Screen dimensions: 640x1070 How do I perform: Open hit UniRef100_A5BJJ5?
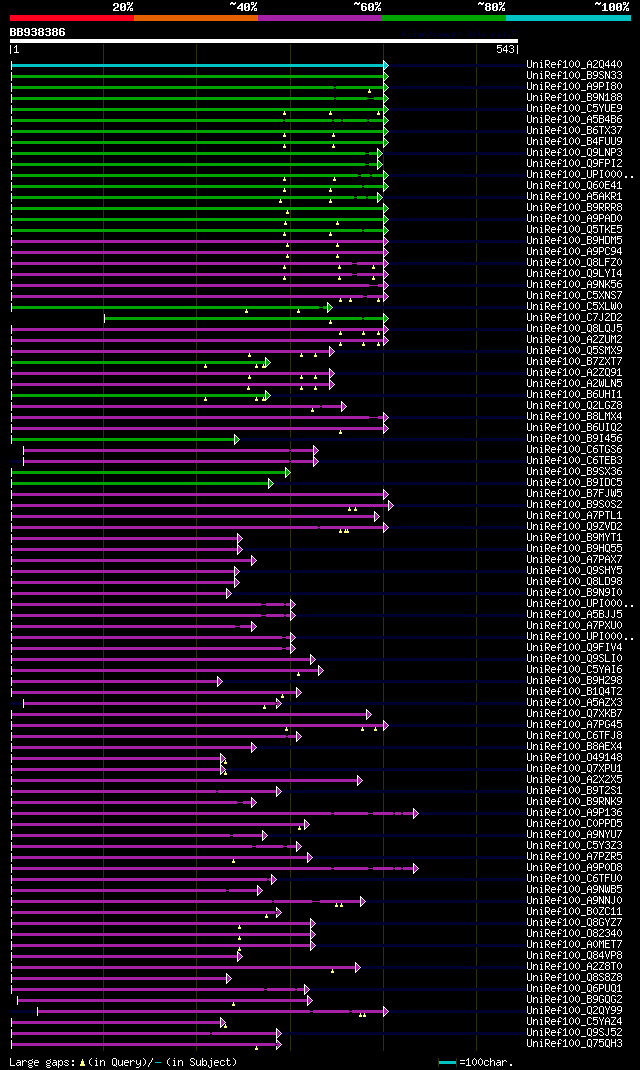574,615
